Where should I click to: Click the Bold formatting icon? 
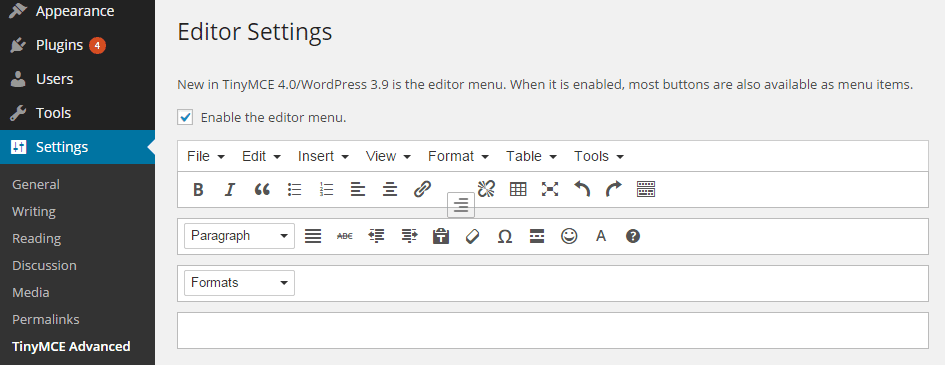pos(198,190)
